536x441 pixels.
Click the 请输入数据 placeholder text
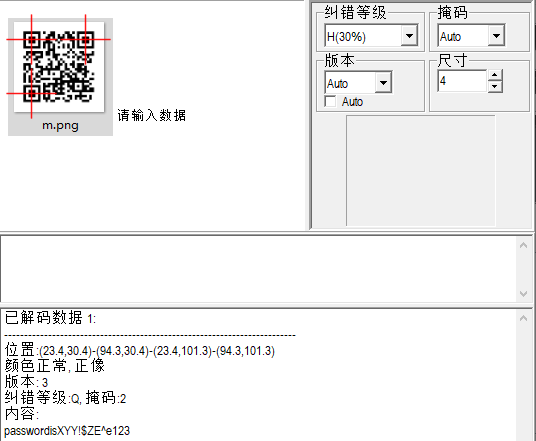click(152, 115)
